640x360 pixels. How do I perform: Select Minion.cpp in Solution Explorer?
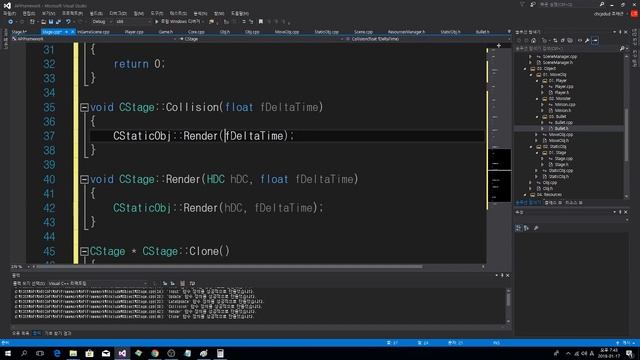tap(564, 104)
